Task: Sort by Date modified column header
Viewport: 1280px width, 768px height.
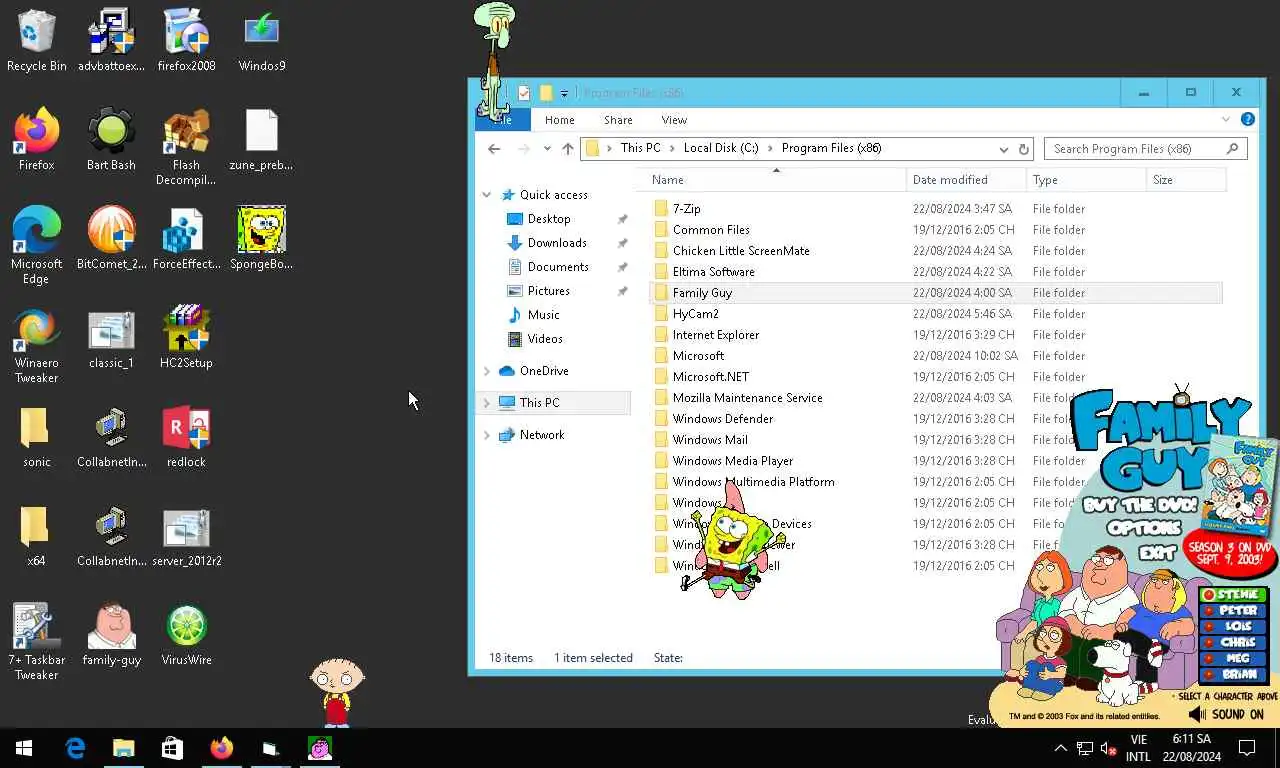Action: [967, 180]
